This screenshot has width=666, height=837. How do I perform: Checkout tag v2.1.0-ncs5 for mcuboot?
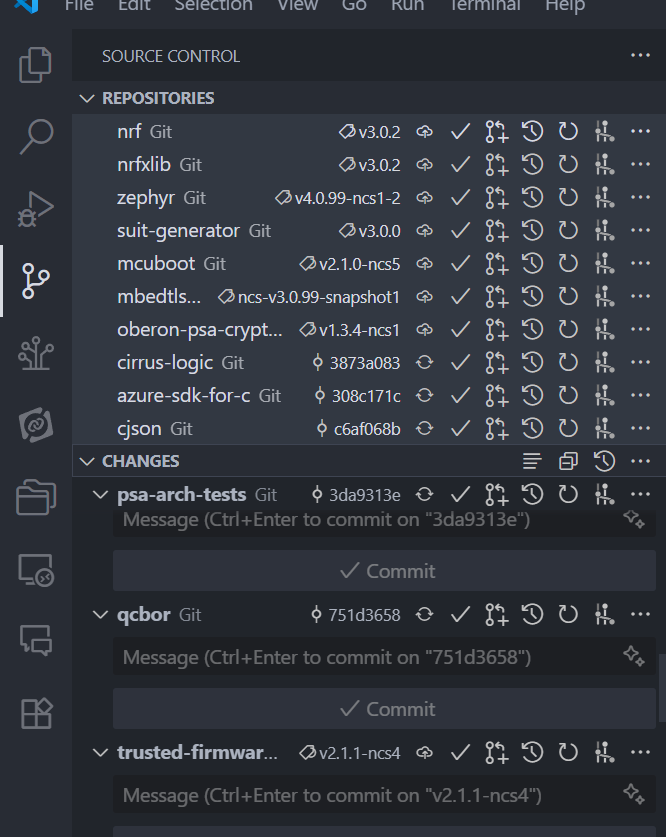point(350,264)
